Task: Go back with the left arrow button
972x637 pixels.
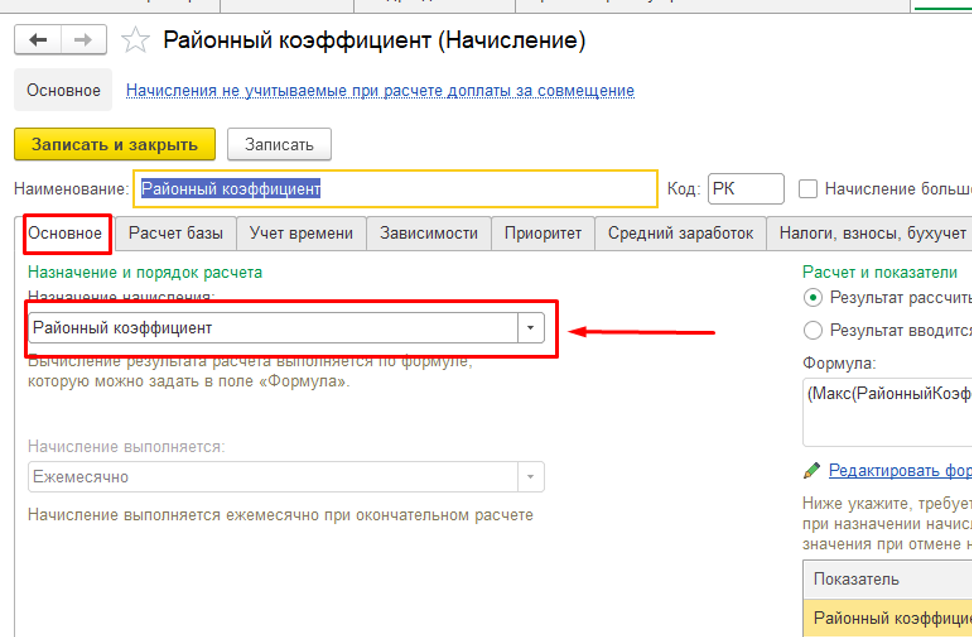Action: [x=38, y=40]
